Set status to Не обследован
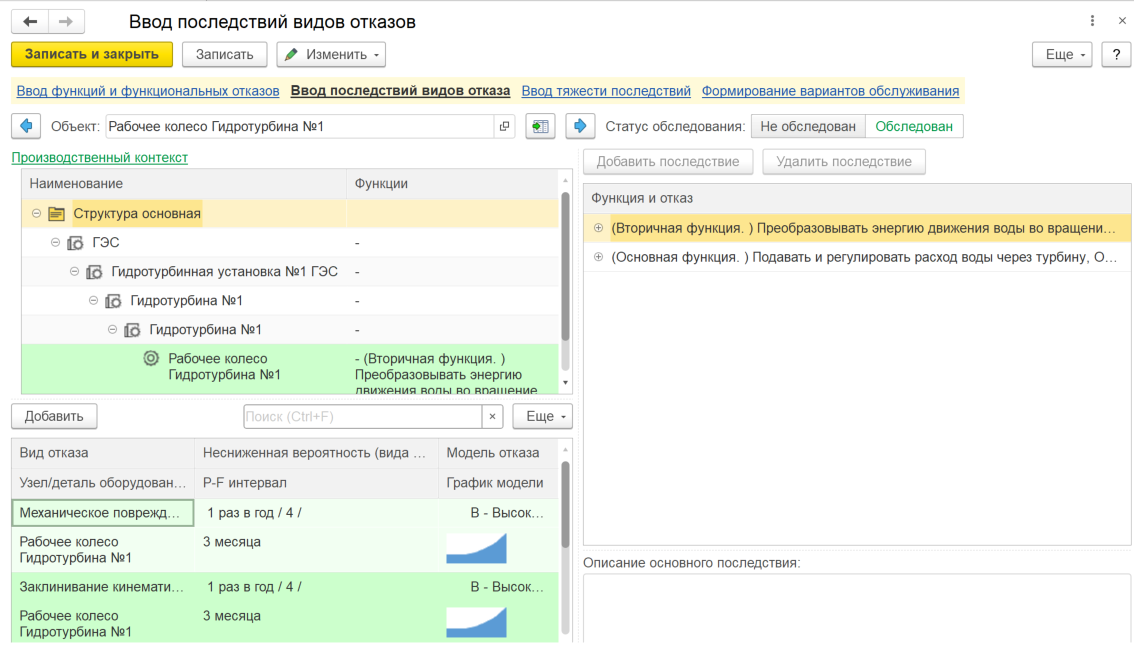Viewport: 1134px width, 646px height. (x=808, y=126)
